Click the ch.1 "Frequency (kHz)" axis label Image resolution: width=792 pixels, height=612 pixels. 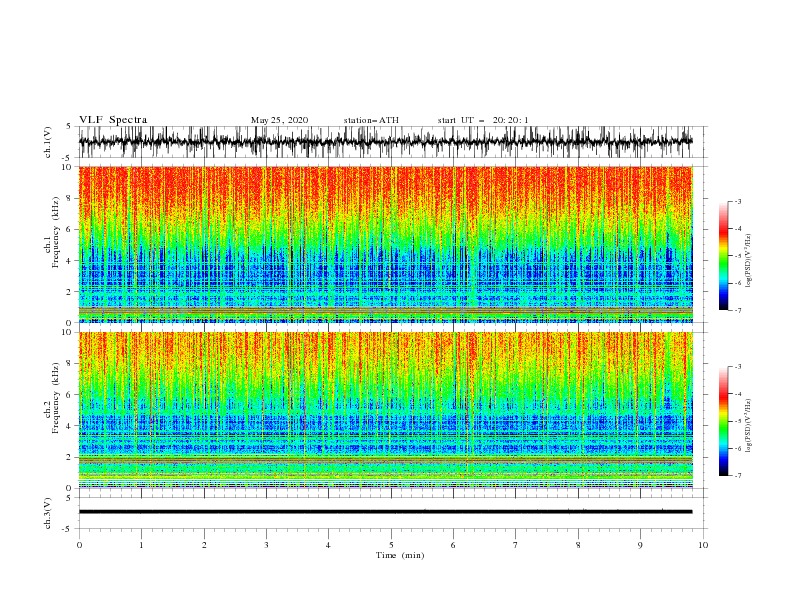56,233
